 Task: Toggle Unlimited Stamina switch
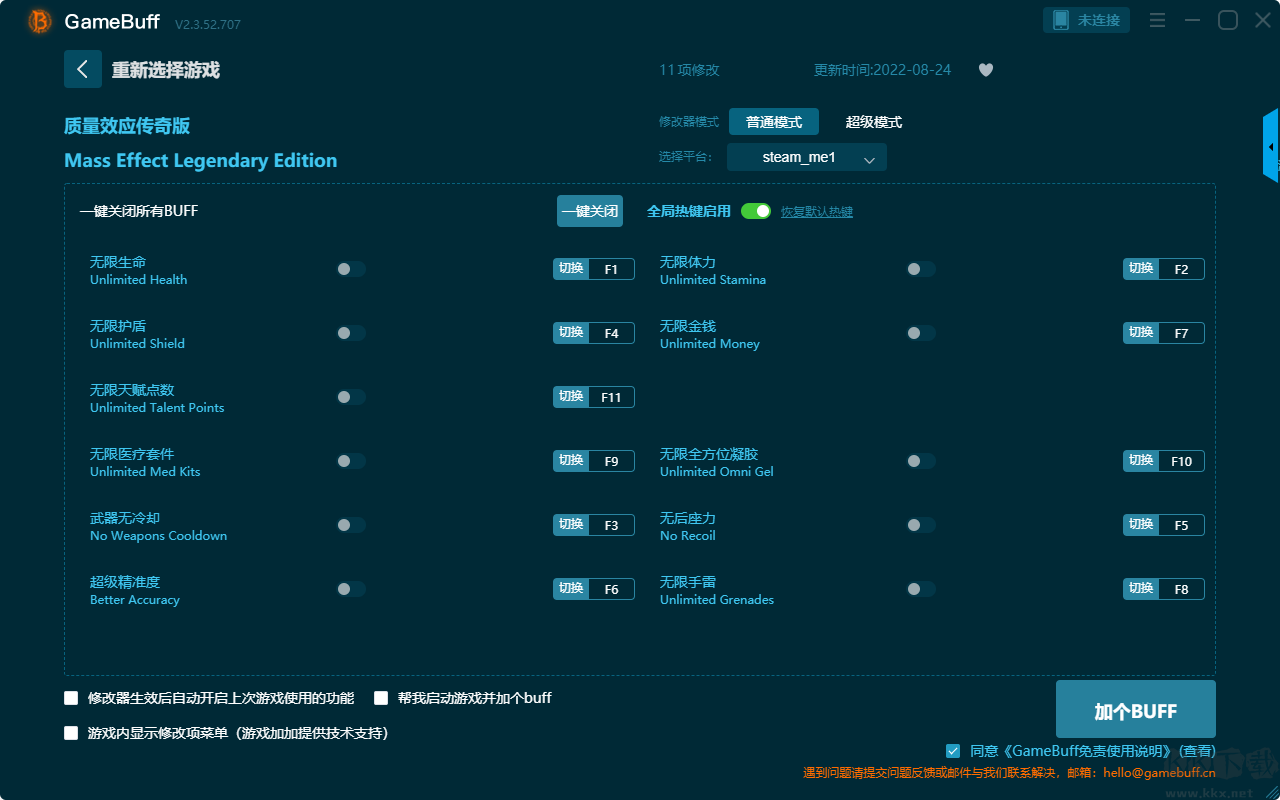point(921,269)
